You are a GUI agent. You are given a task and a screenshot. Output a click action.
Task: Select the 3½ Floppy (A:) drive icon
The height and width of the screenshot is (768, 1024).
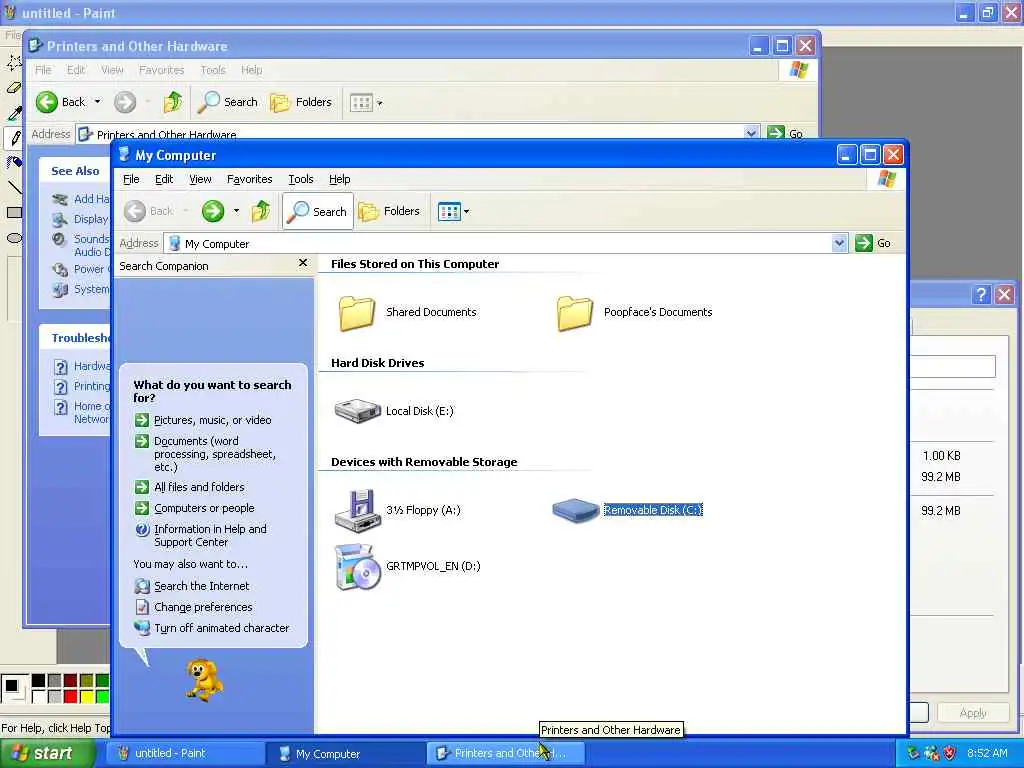click(357, 511)
